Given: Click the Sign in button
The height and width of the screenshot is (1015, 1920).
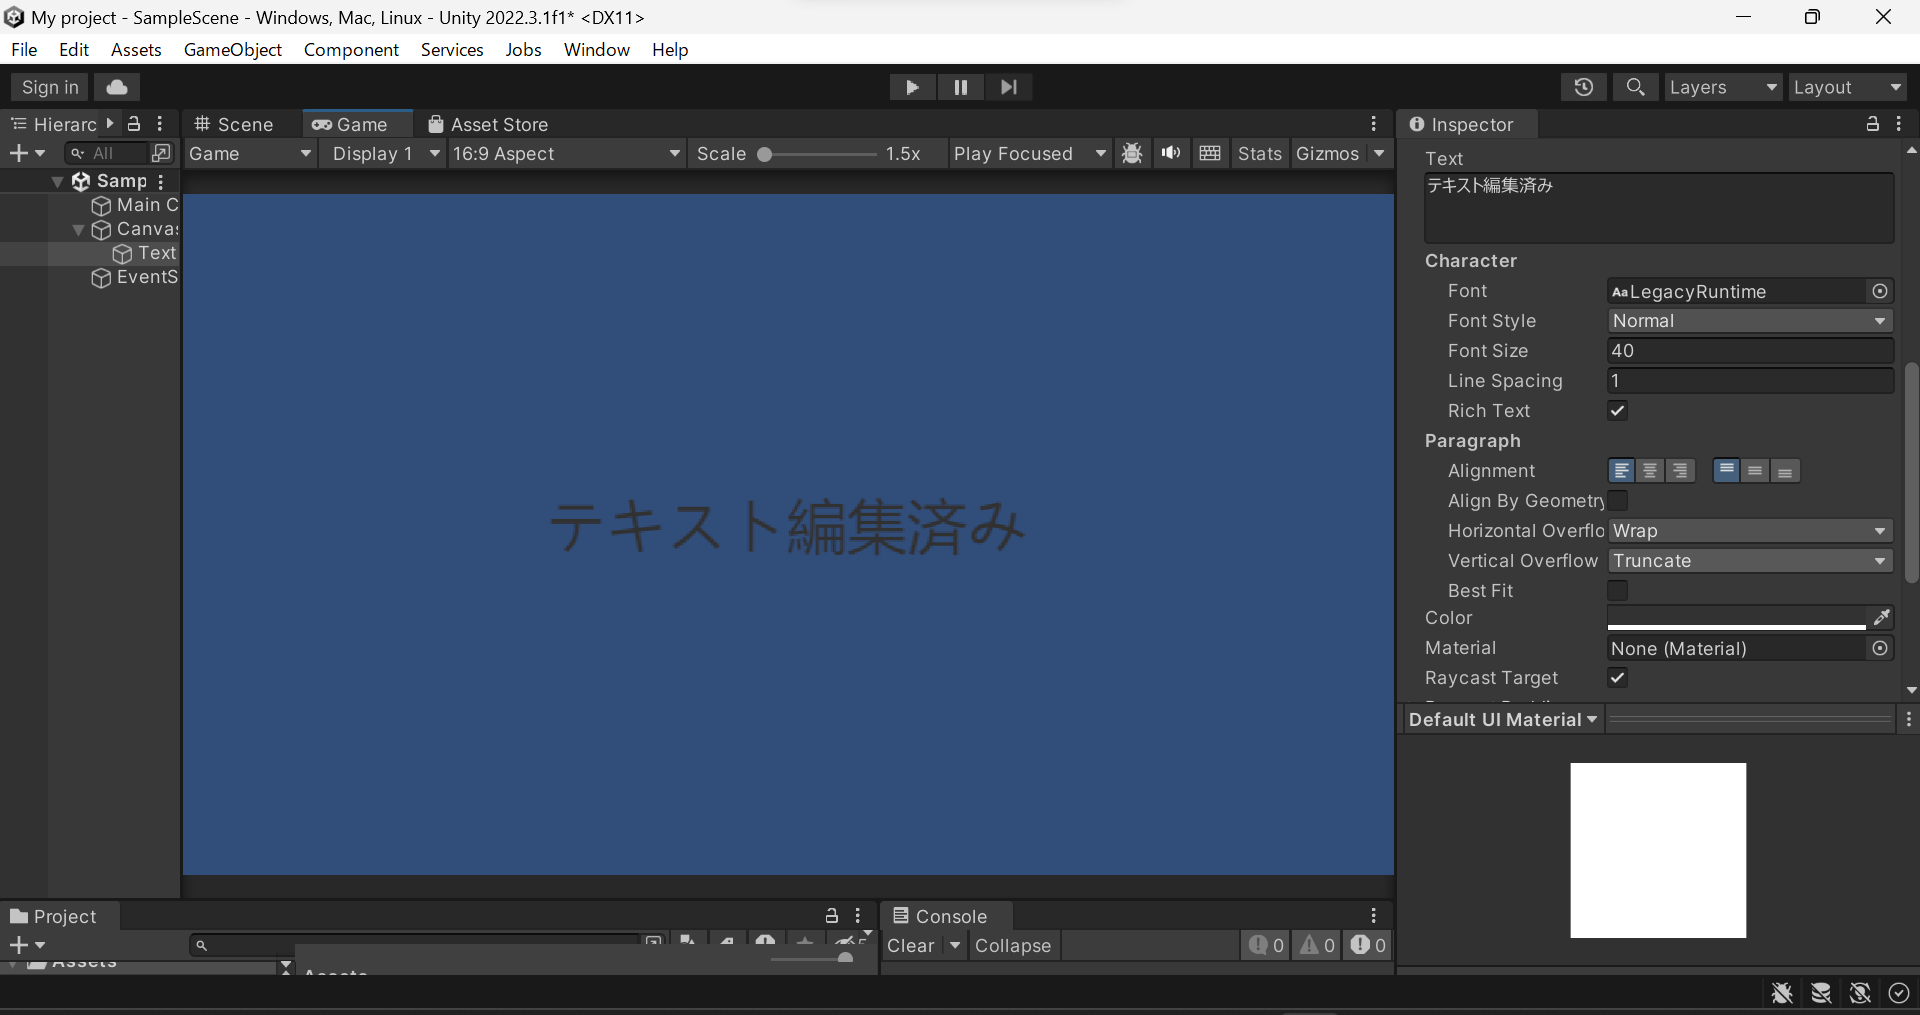Looking at the screenshot, I should (x=50, y=87).
